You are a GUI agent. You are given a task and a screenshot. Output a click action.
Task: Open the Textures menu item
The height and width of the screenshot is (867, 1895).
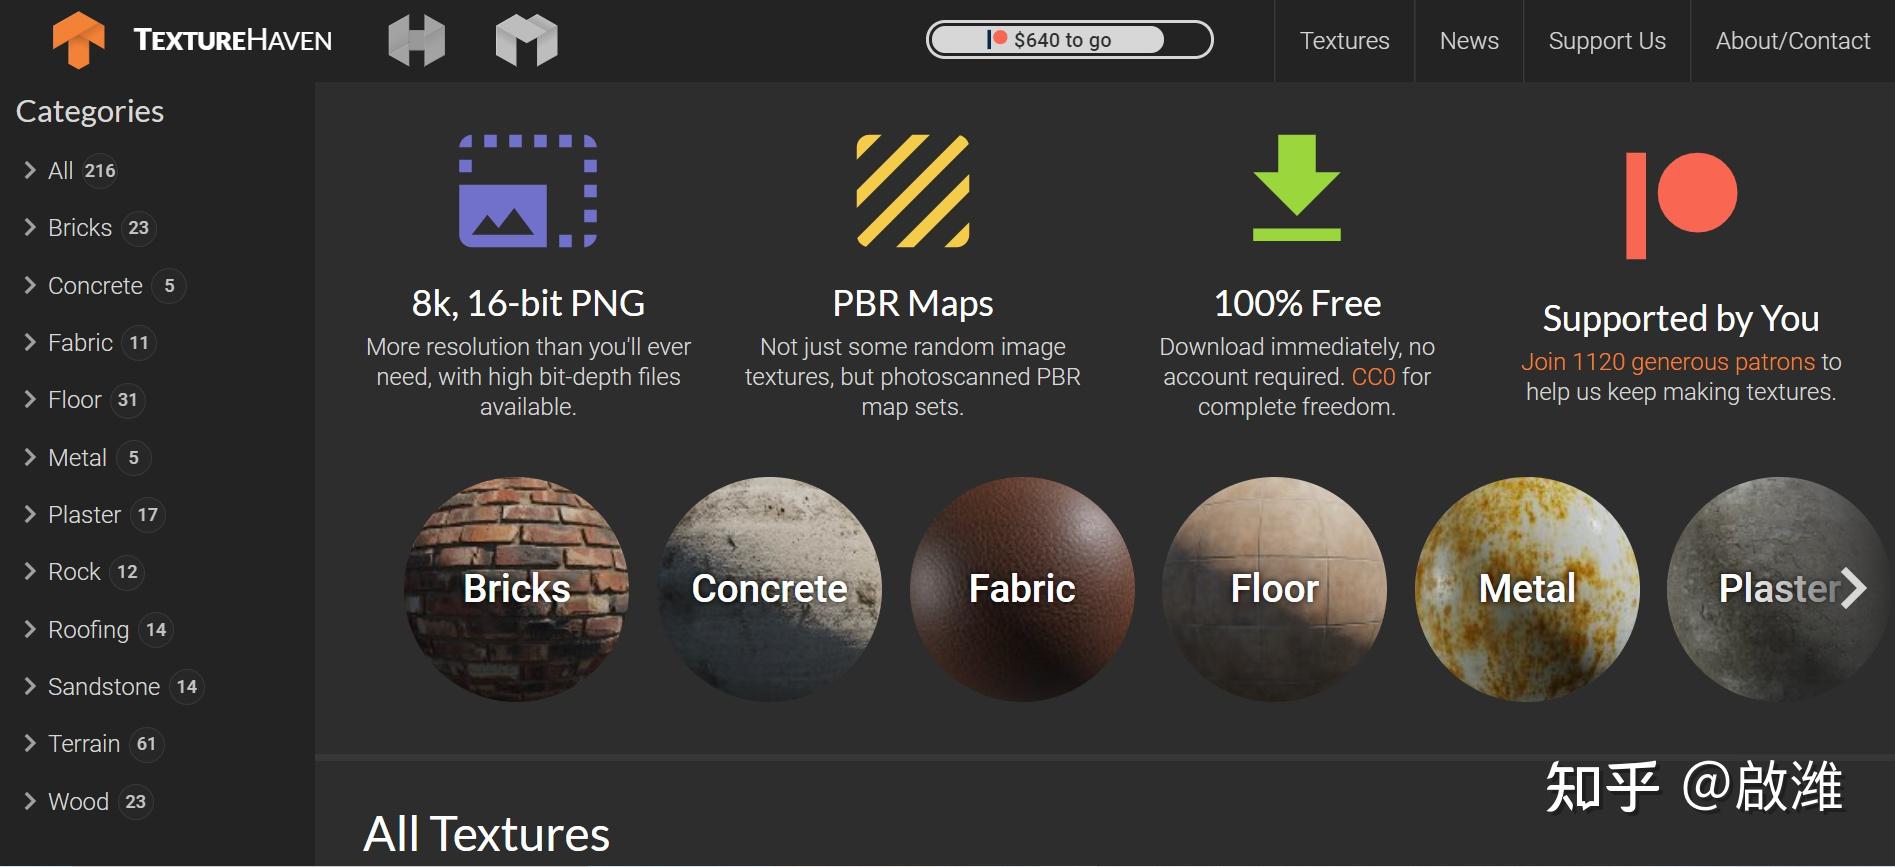[1344, 41]
